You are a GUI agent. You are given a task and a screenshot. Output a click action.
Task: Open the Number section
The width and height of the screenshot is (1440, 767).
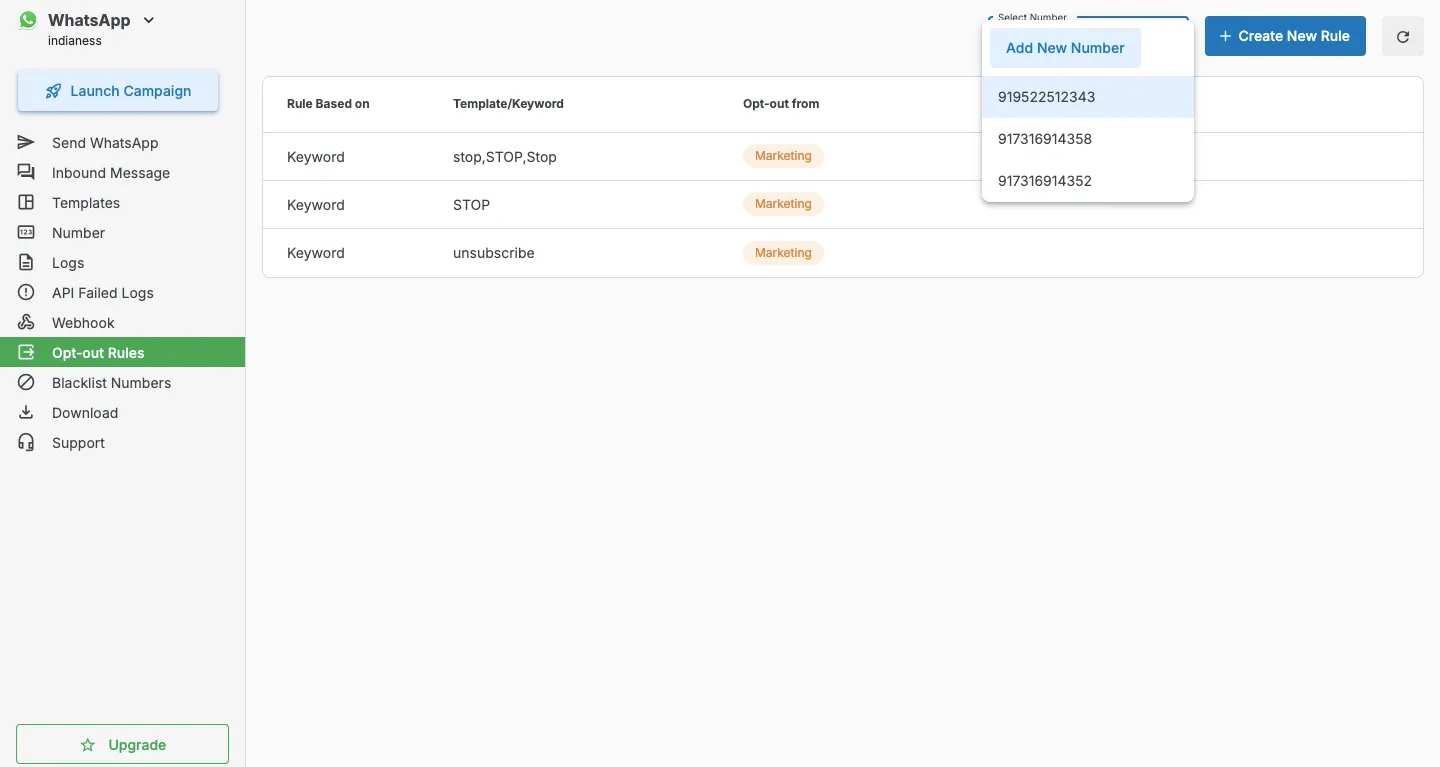click(122, 233)
